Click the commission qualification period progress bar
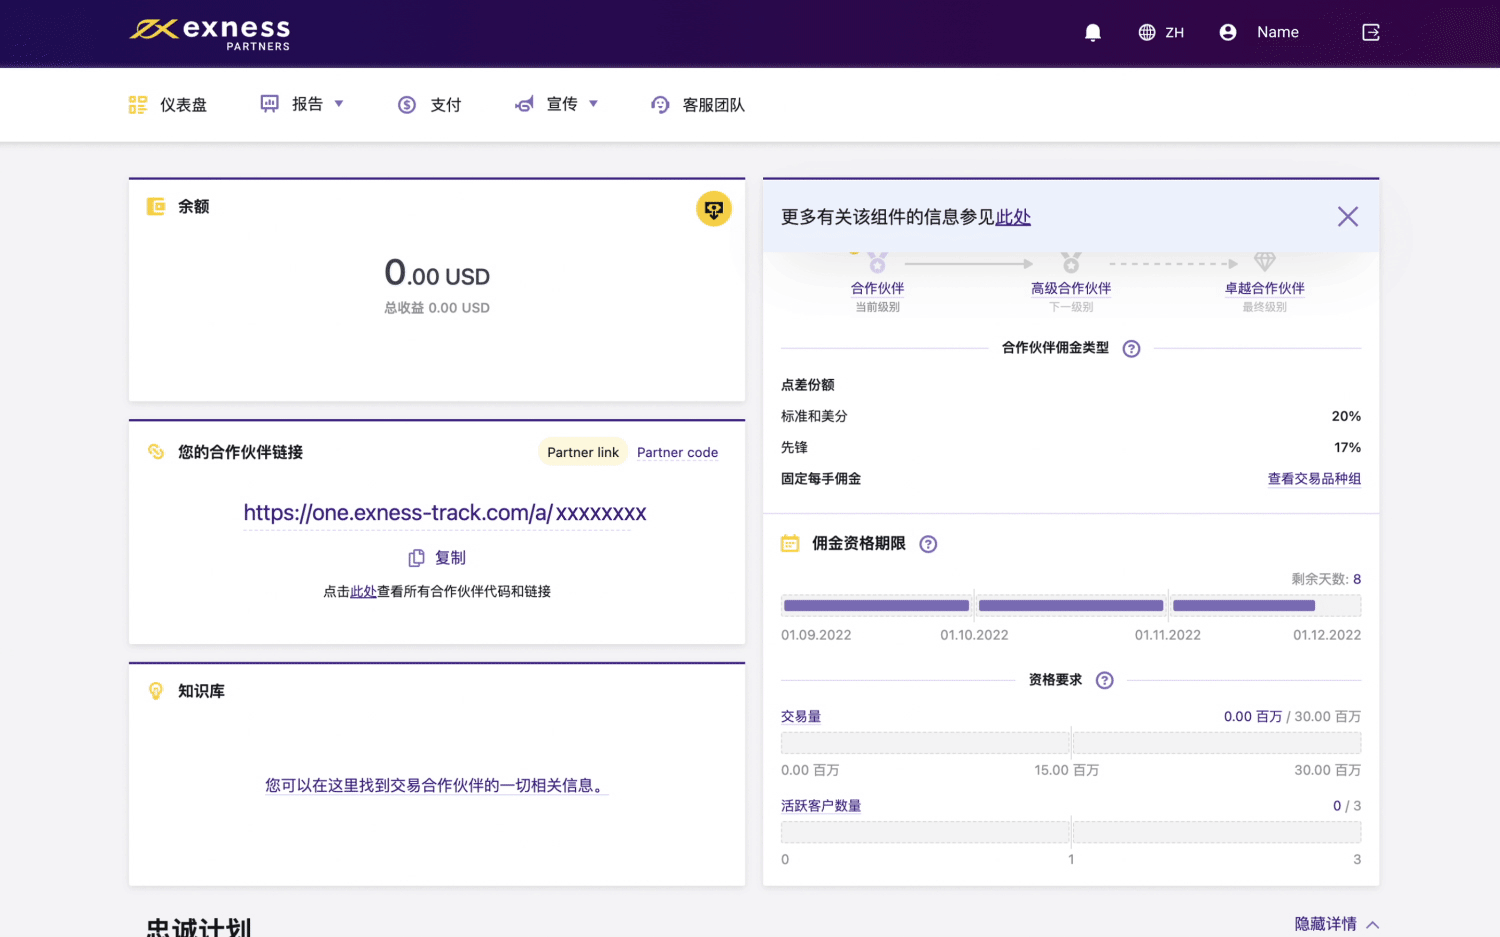 [x=1070, y=606]
